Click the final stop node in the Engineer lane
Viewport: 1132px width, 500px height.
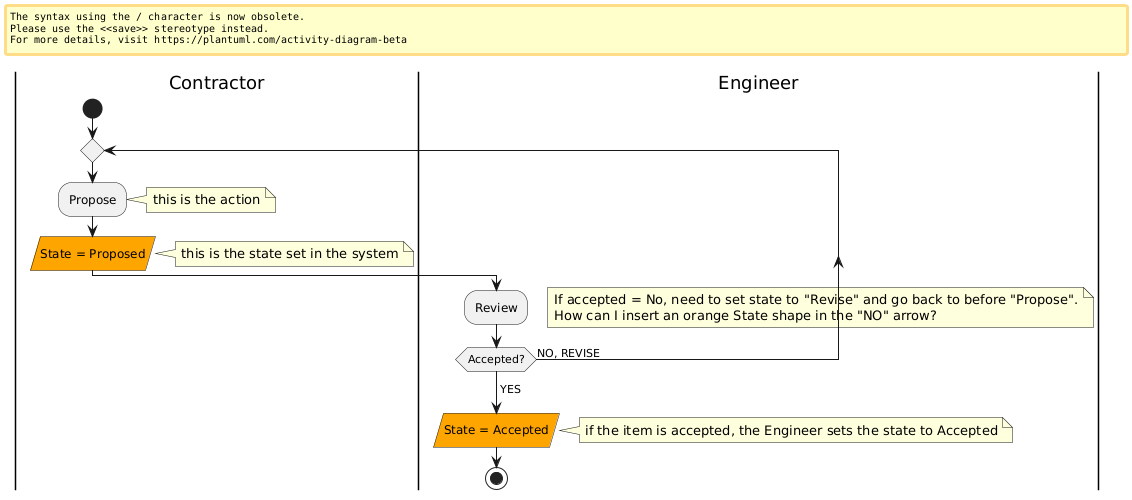click(496, 478)
